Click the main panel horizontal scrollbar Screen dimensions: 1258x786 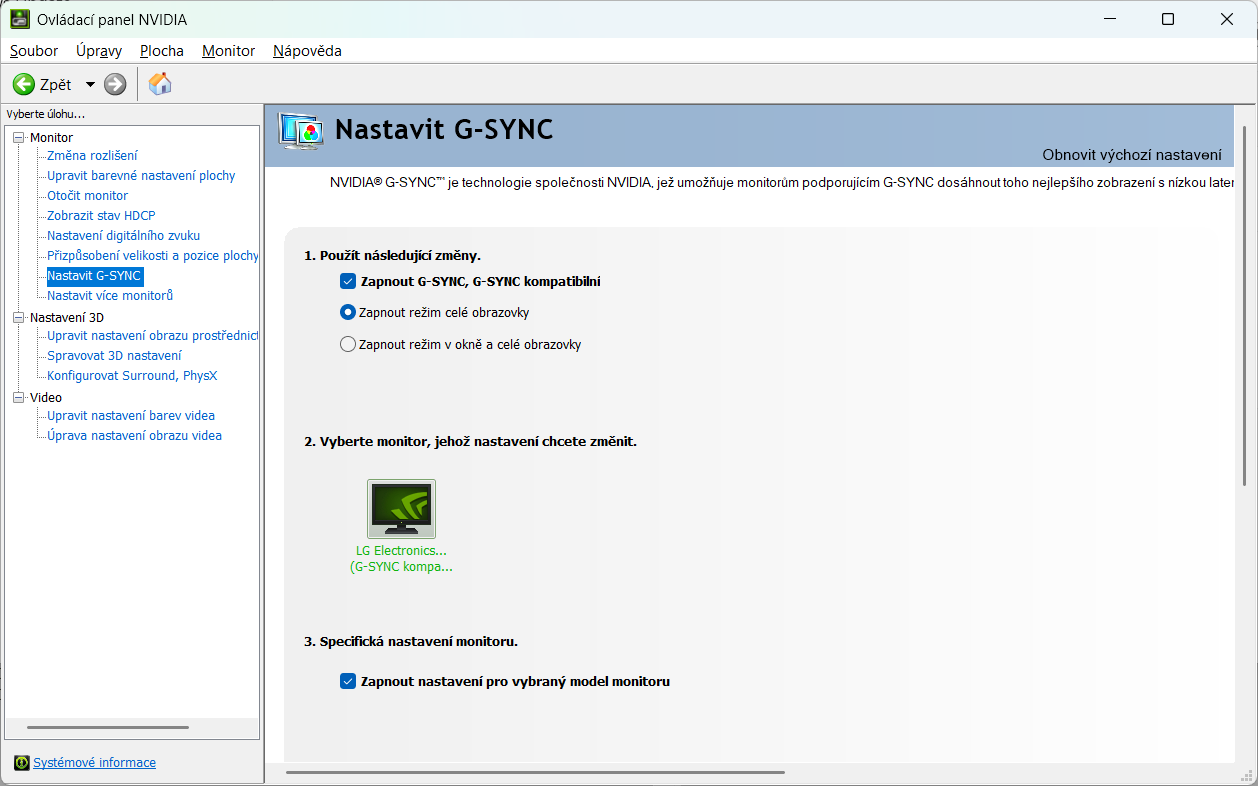[535, 772]
